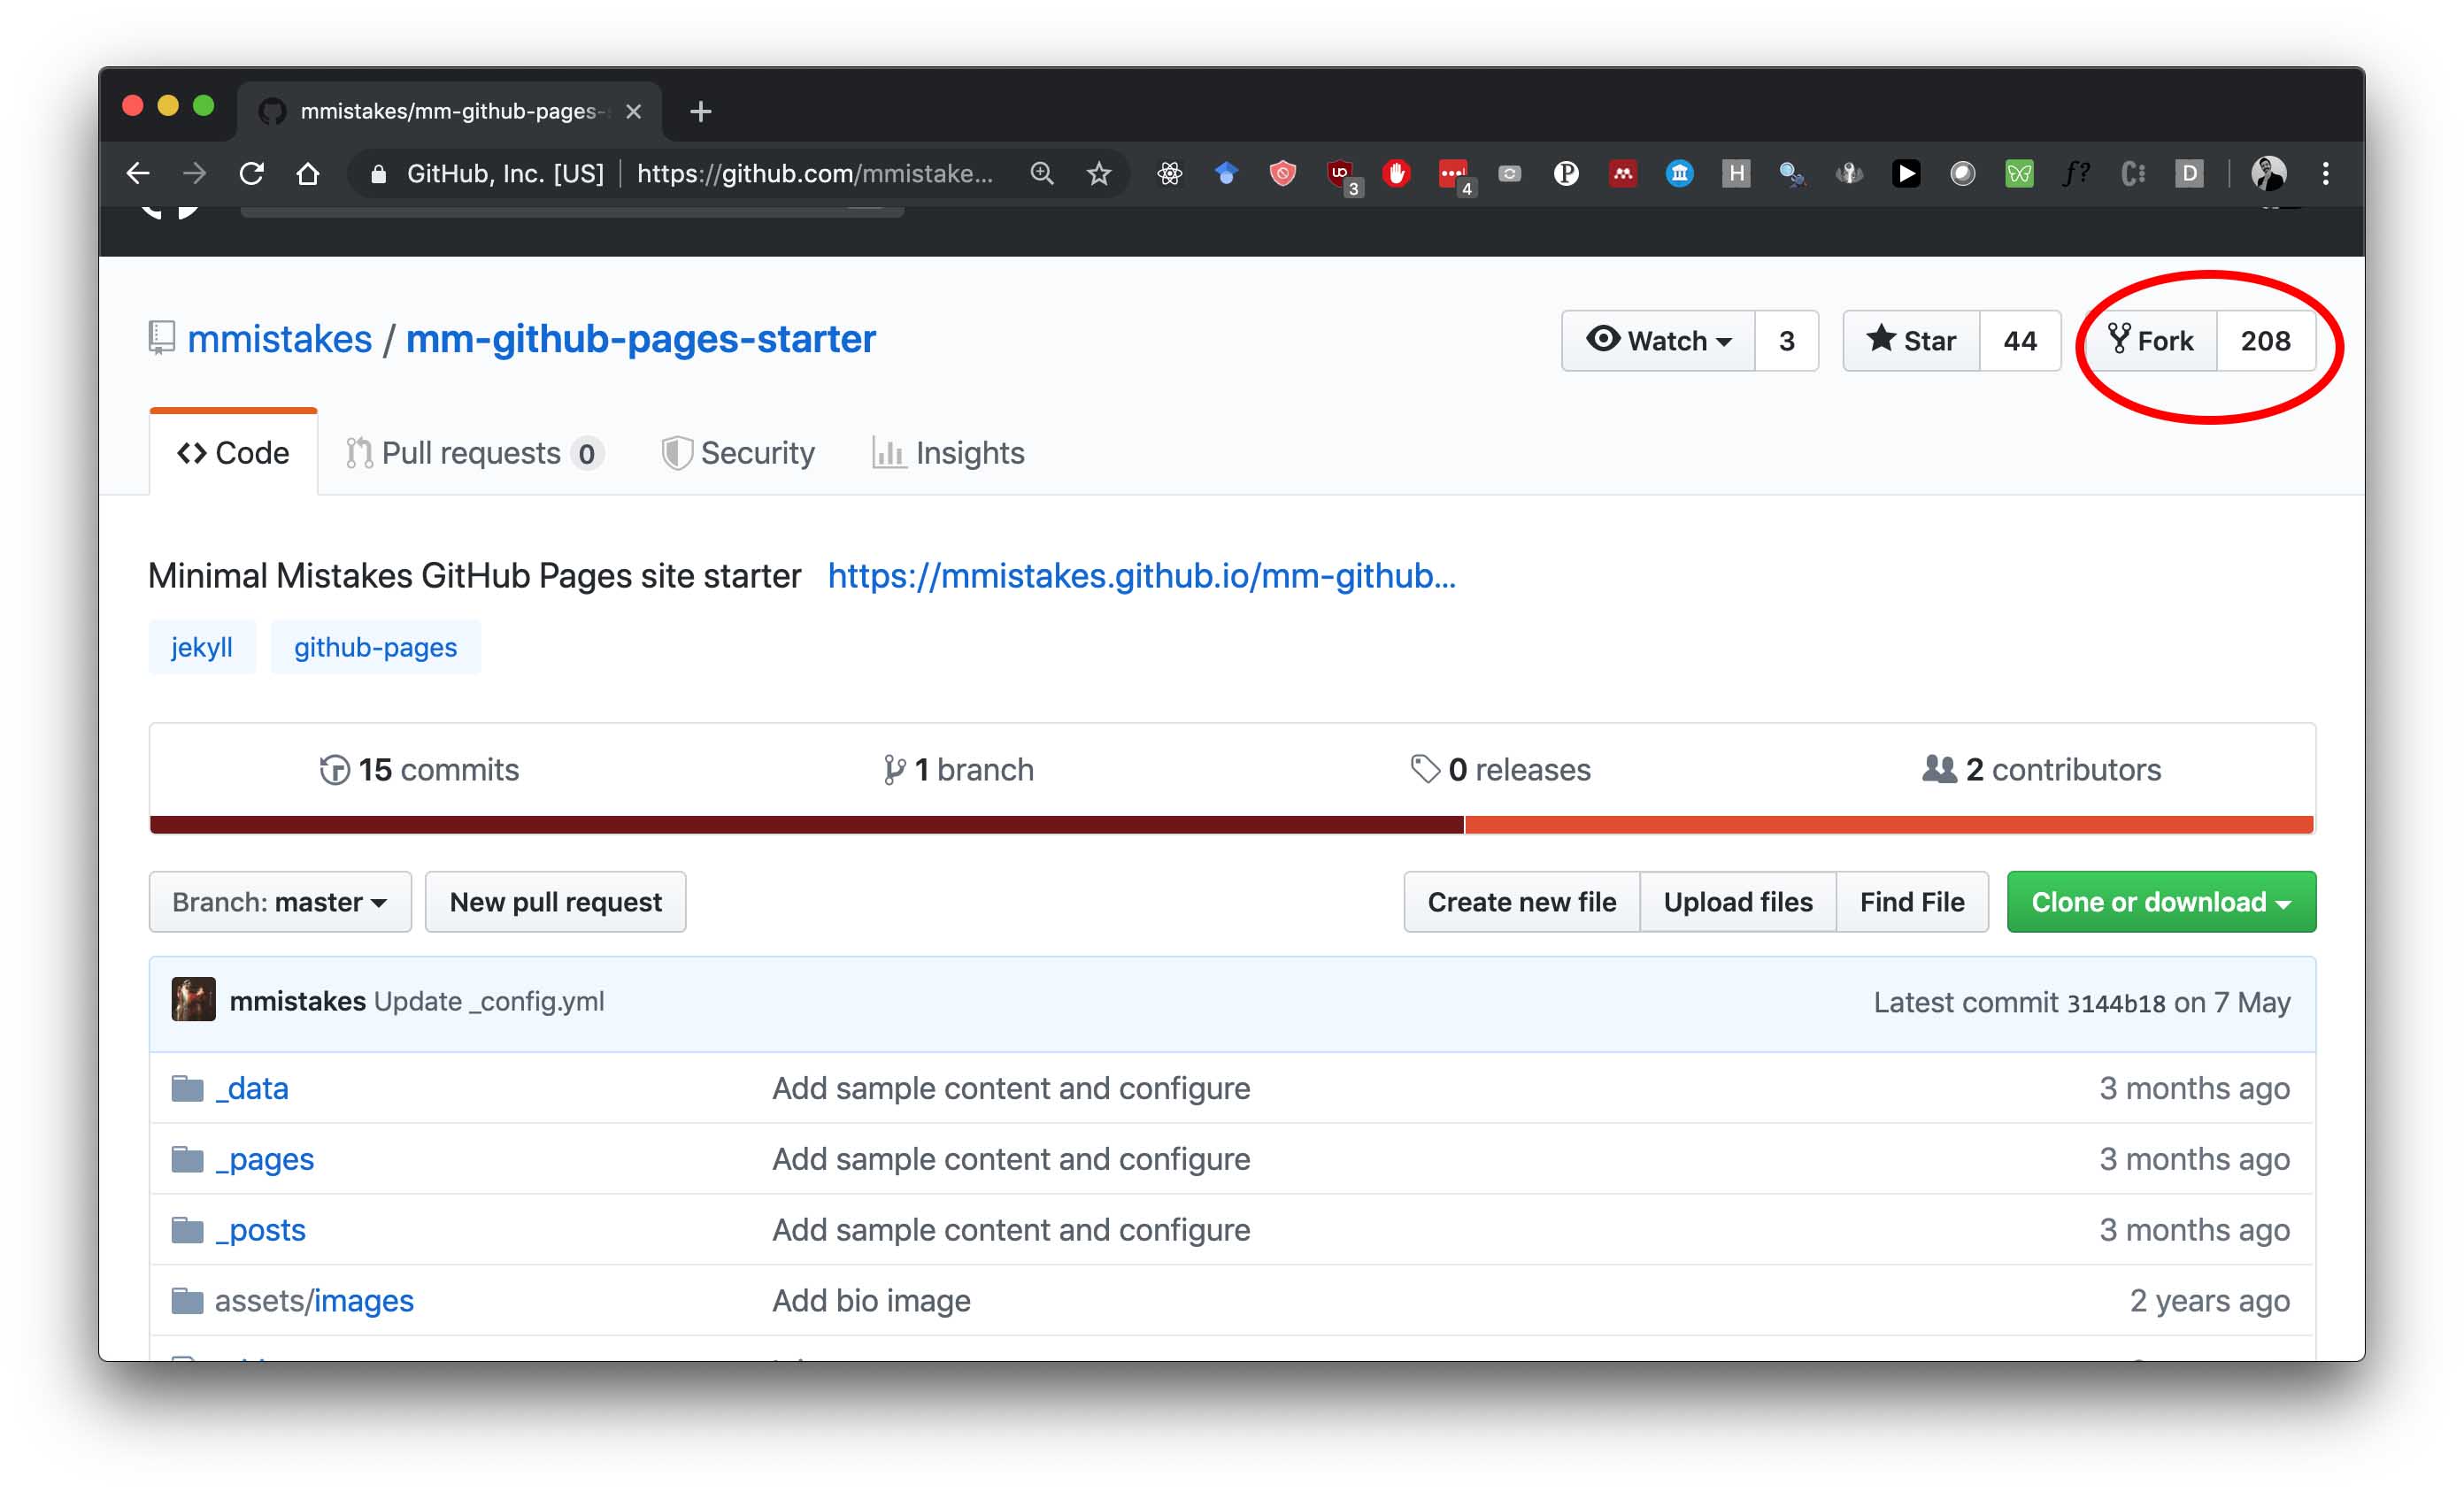2464x1492 pixels.
Task: Bookmark page with the star icon
Action: coord(1099,174)
